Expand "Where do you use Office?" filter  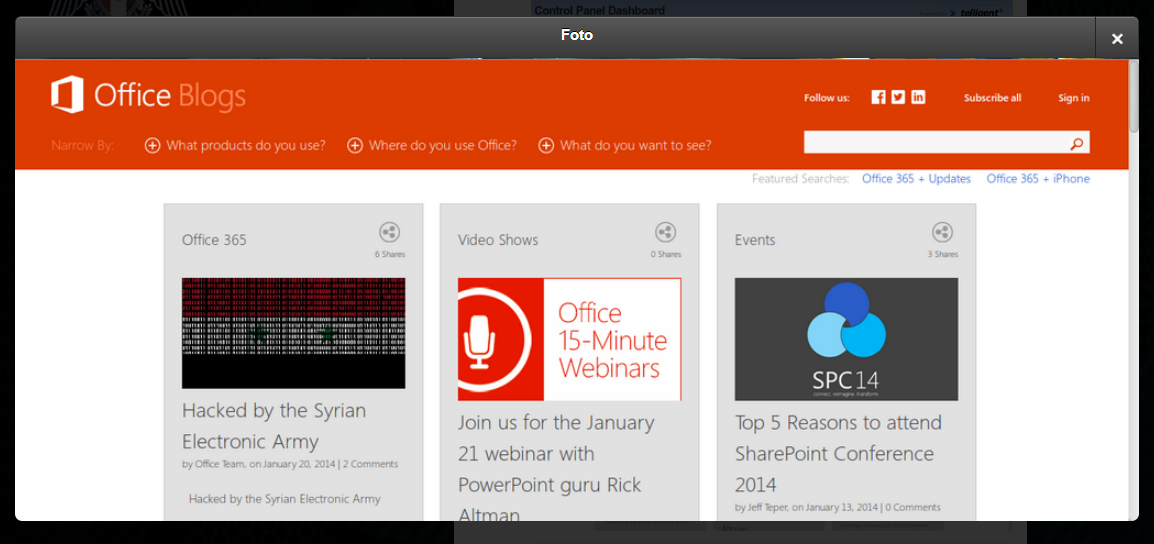432,146
